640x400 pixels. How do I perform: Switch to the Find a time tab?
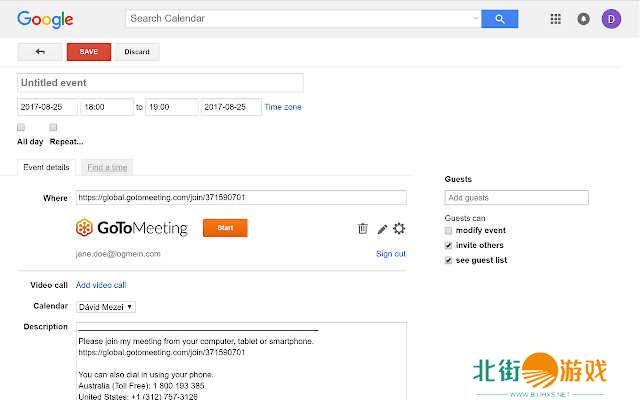pos(106,167)
